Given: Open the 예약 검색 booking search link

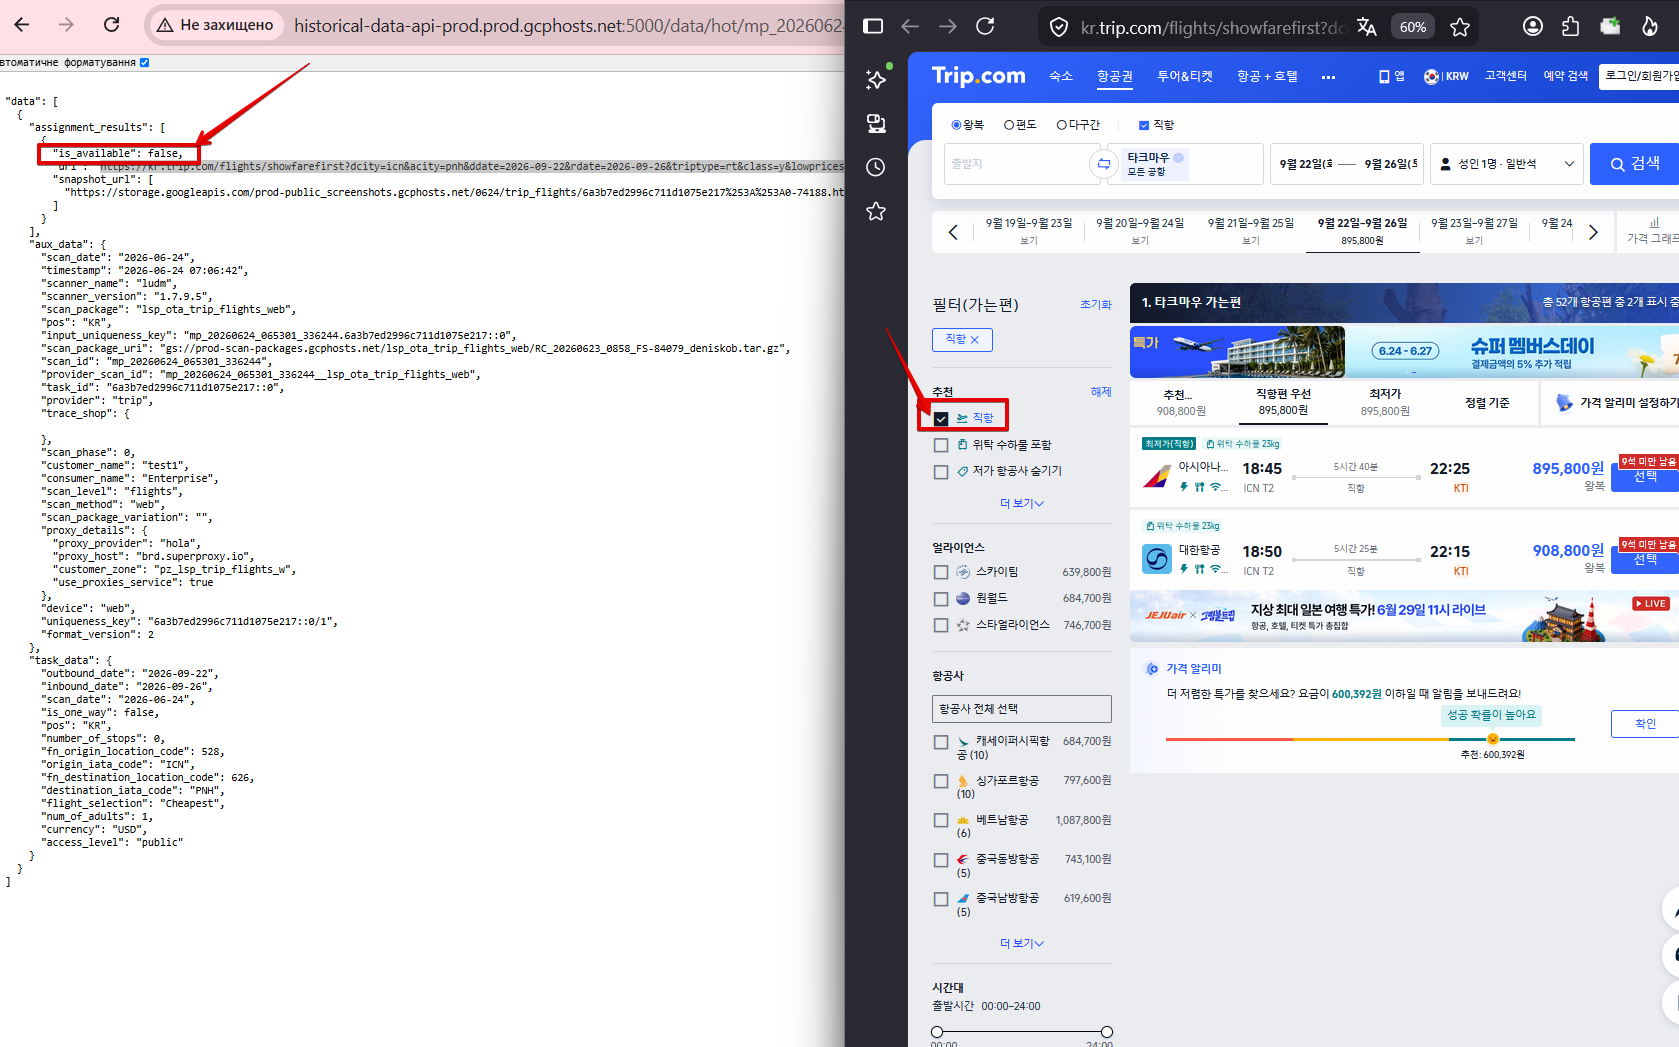Looking at the screenshot, I should (1565, 76).
